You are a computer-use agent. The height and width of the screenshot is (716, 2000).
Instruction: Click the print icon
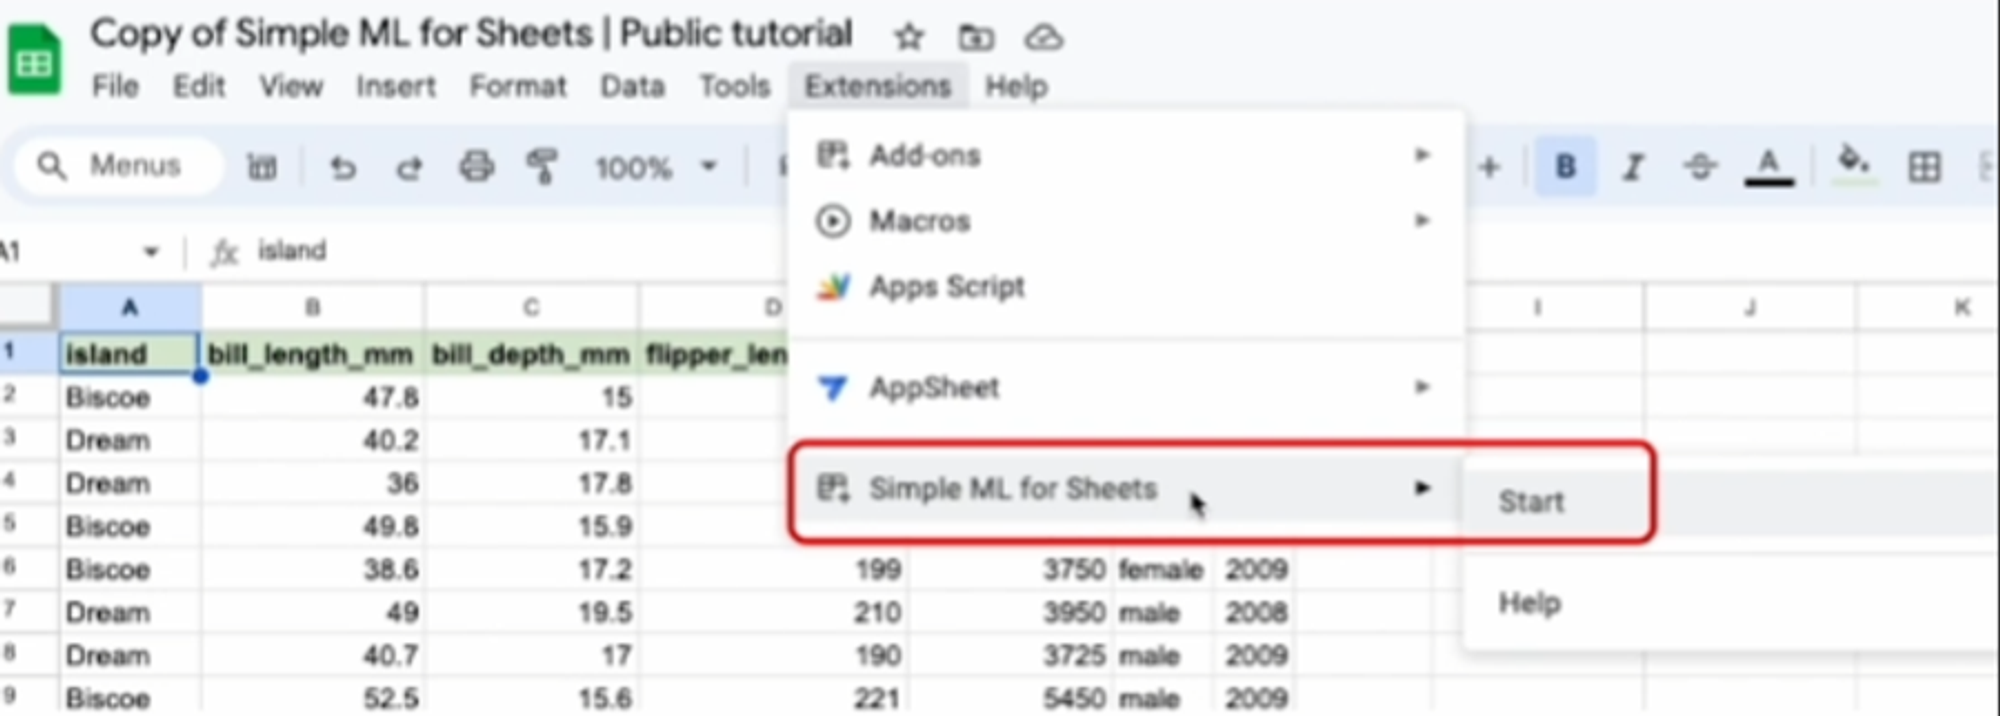[x=476, y=166]
